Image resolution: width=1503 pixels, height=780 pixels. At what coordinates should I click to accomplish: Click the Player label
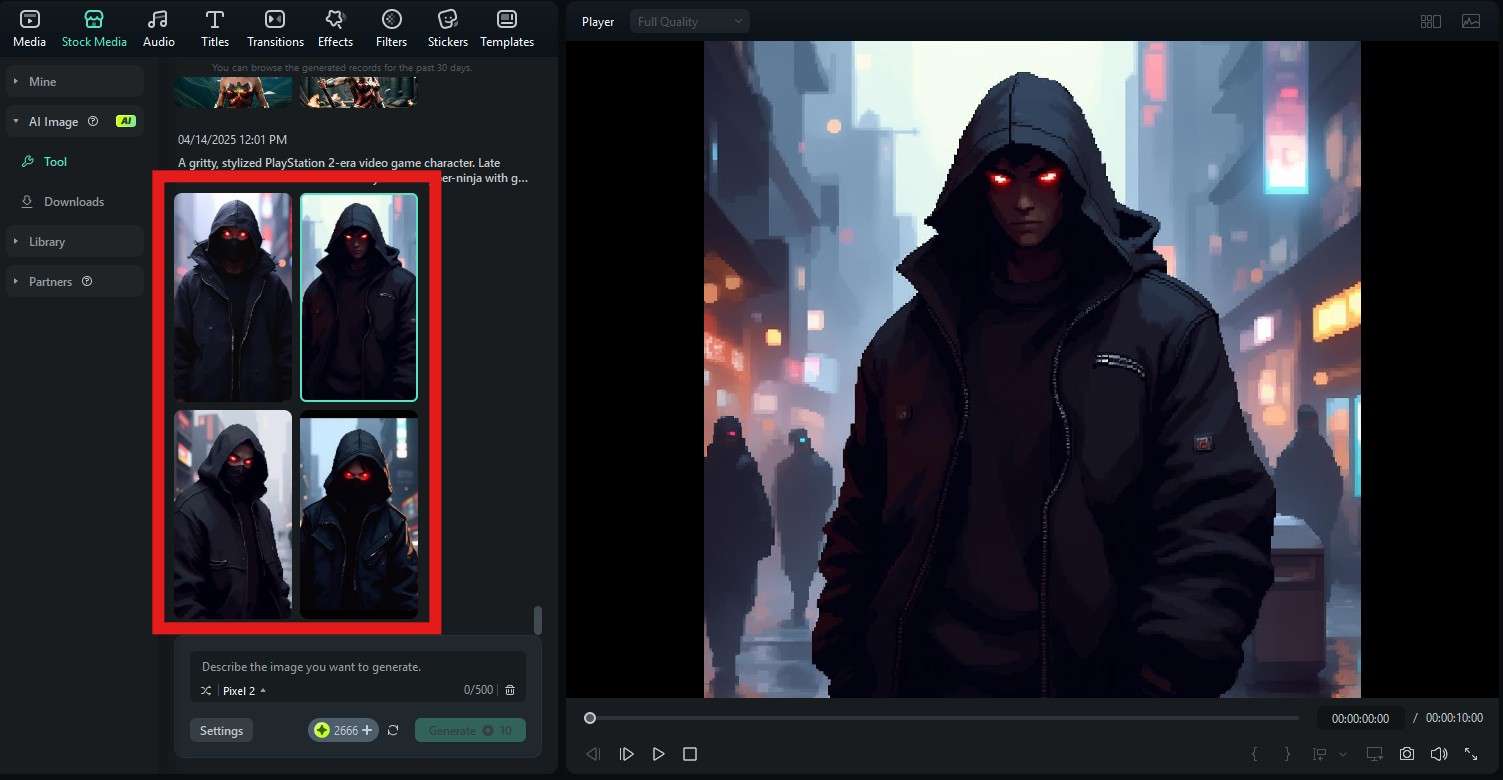coord(598,21)
